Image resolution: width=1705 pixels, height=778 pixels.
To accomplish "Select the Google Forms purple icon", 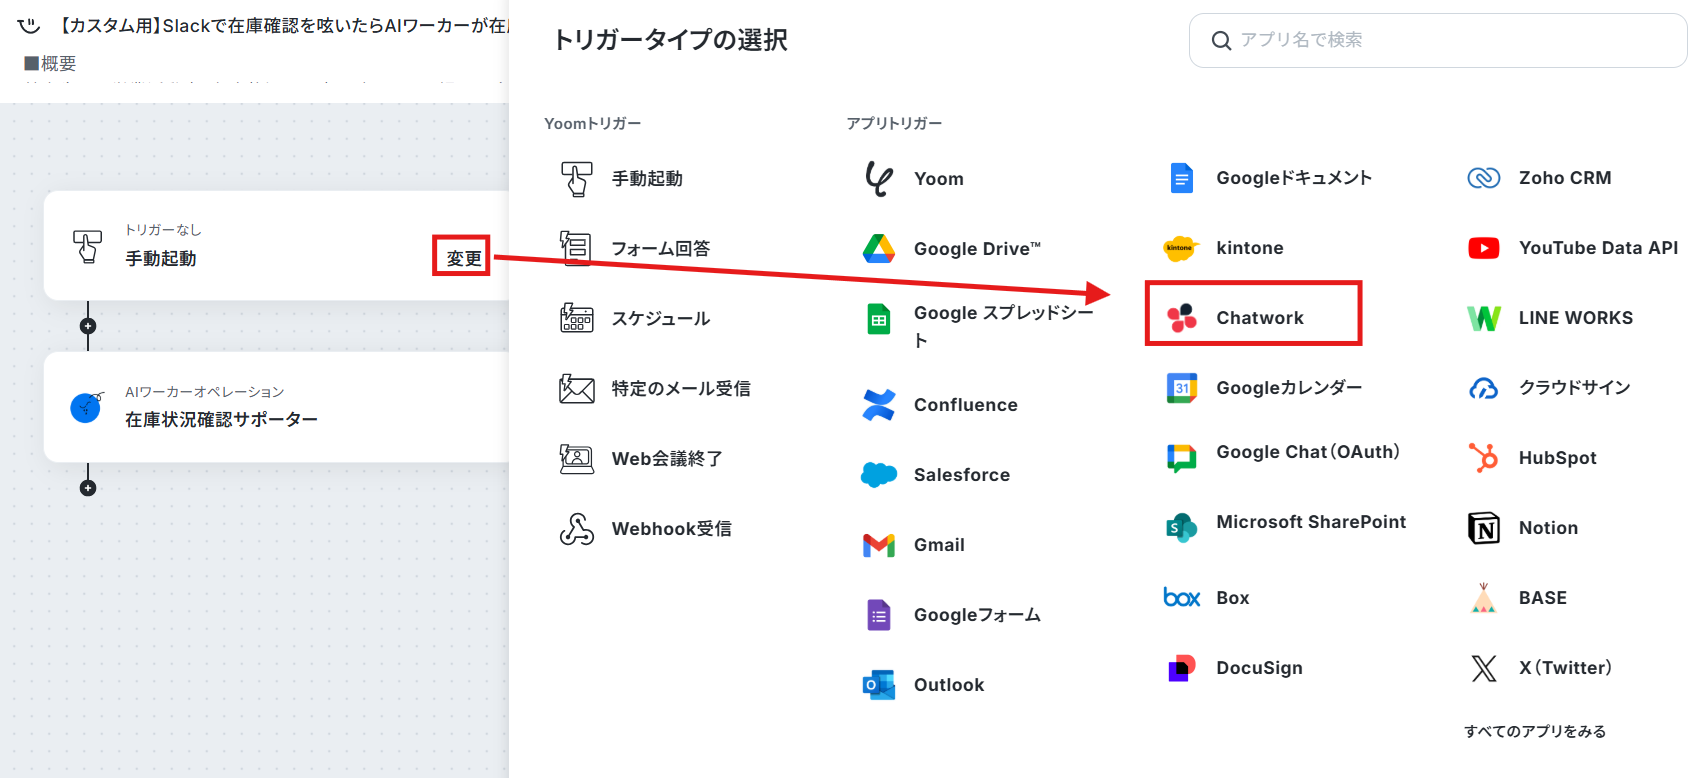I will coord(879,615).
